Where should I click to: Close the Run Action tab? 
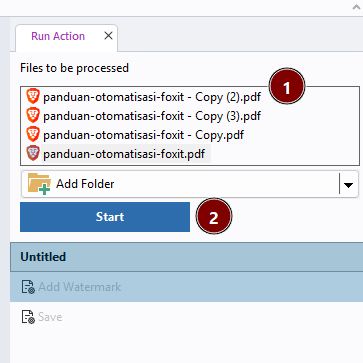[x=108, y=36]
